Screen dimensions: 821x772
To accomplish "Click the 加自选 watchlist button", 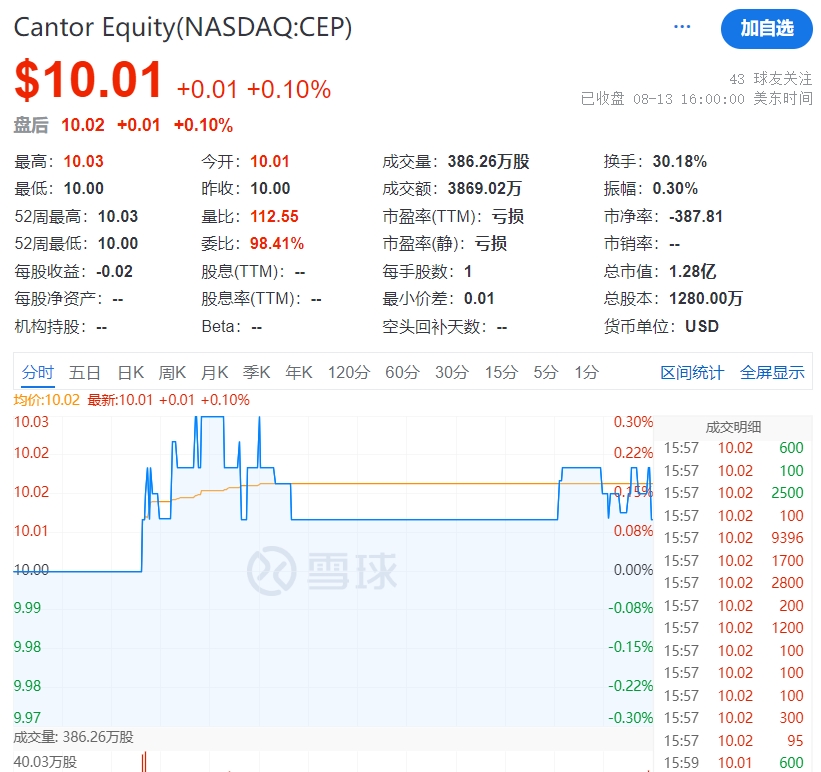I will coord(766,30).
